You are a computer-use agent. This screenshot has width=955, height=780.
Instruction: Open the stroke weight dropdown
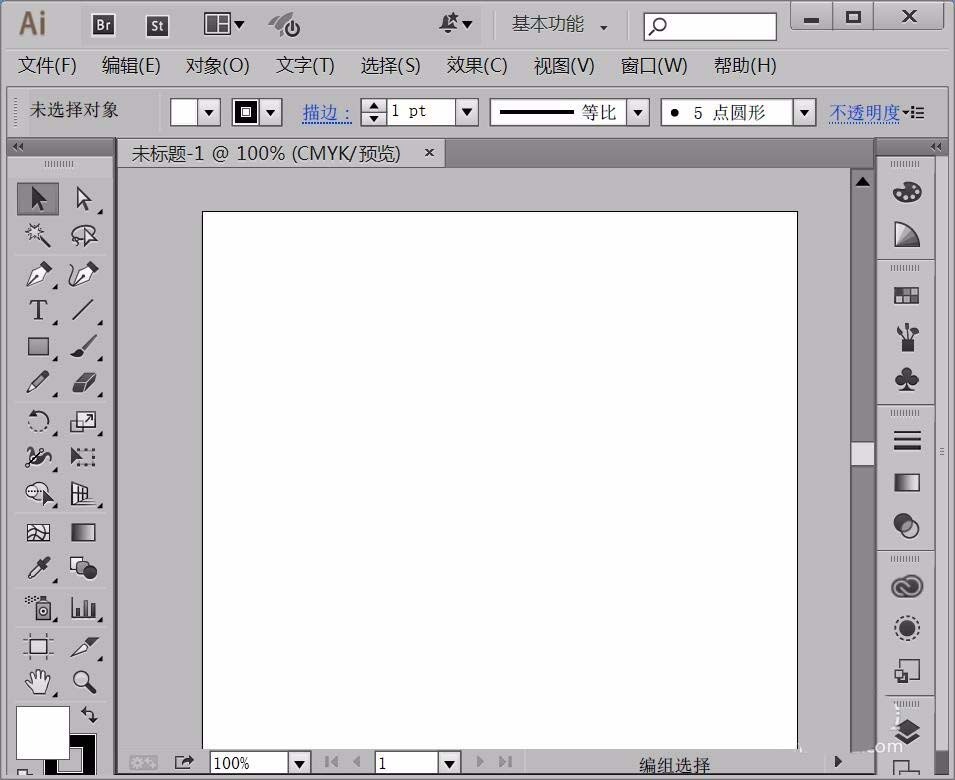[x=467, y=112]
